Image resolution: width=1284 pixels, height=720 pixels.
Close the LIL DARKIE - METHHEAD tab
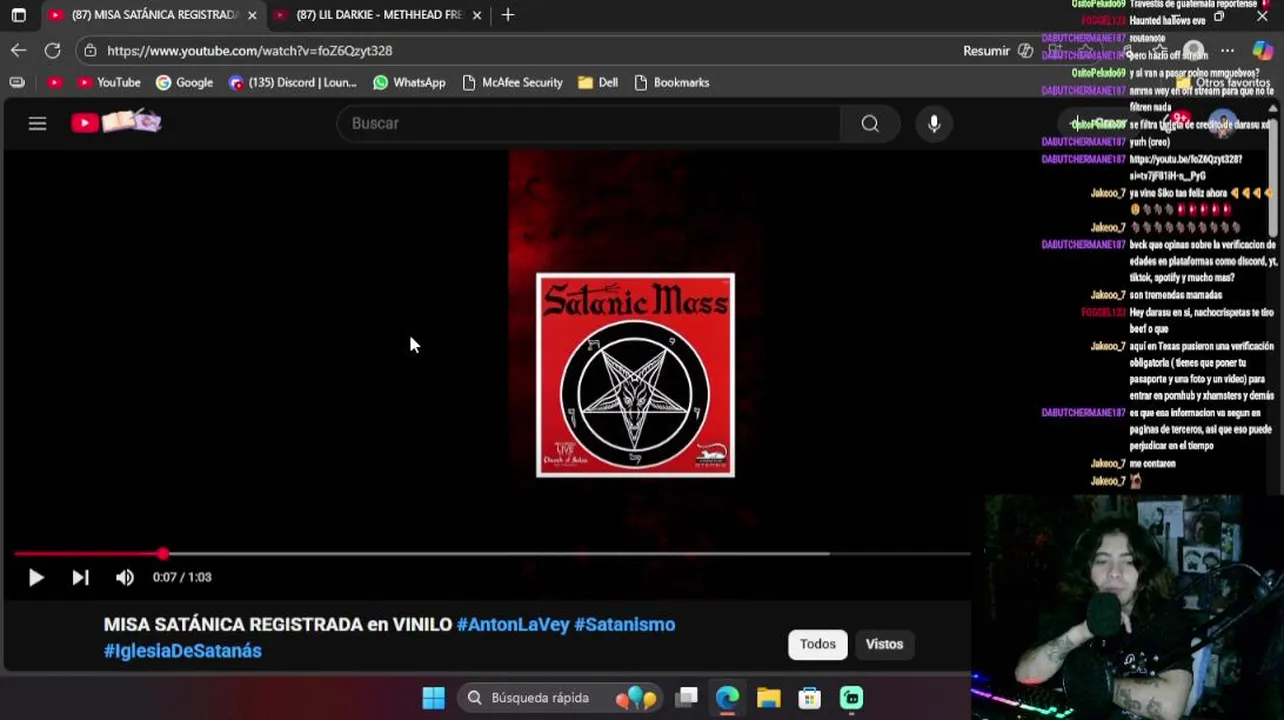[x=477, y=15]
